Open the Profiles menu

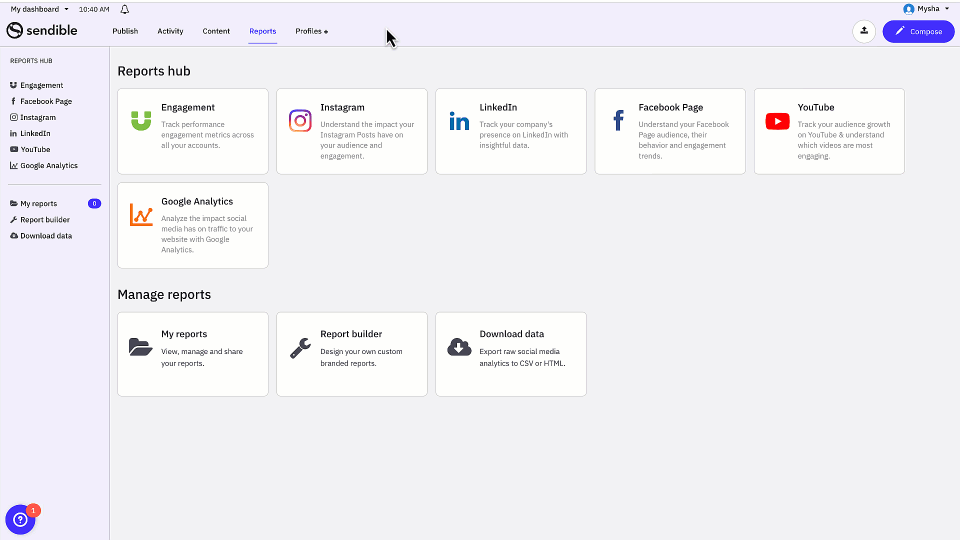tap(311, 31)
